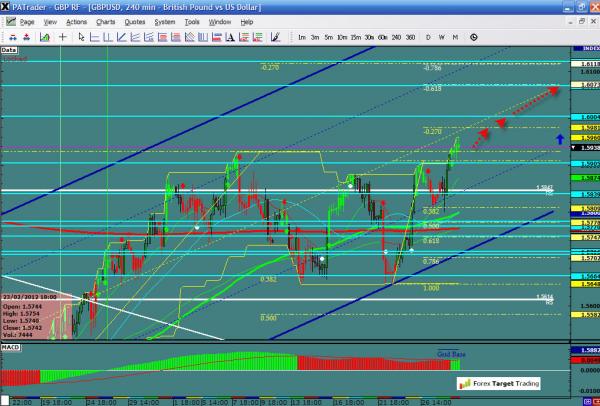The height and width of the screenshot is (406, 600).
Task: Open the Charts menu
Action: [x=103, y=20]
